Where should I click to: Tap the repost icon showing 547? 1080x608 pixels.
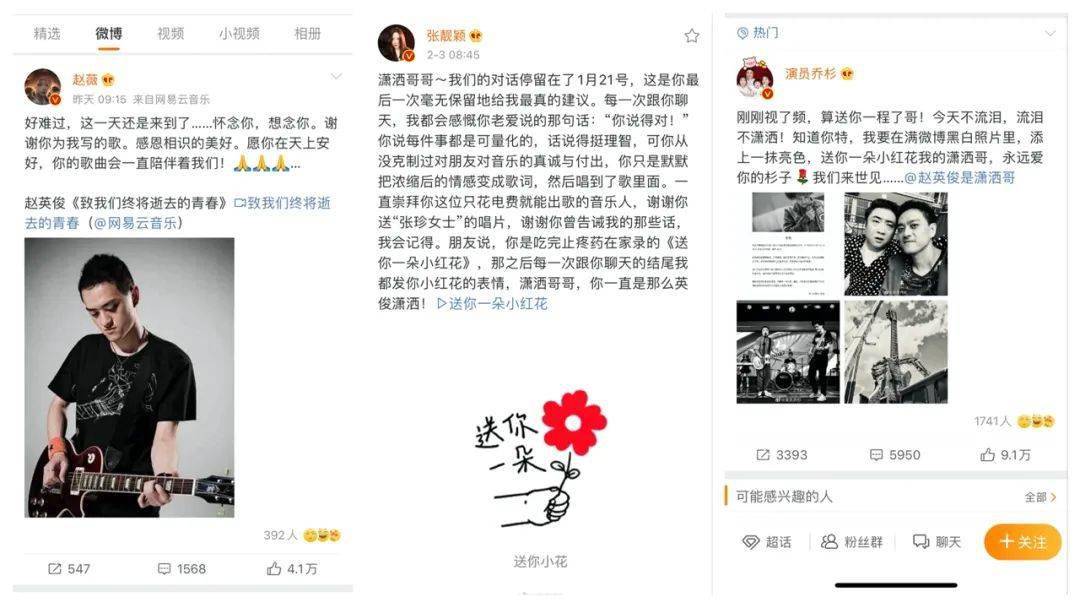tap(54, 569)
